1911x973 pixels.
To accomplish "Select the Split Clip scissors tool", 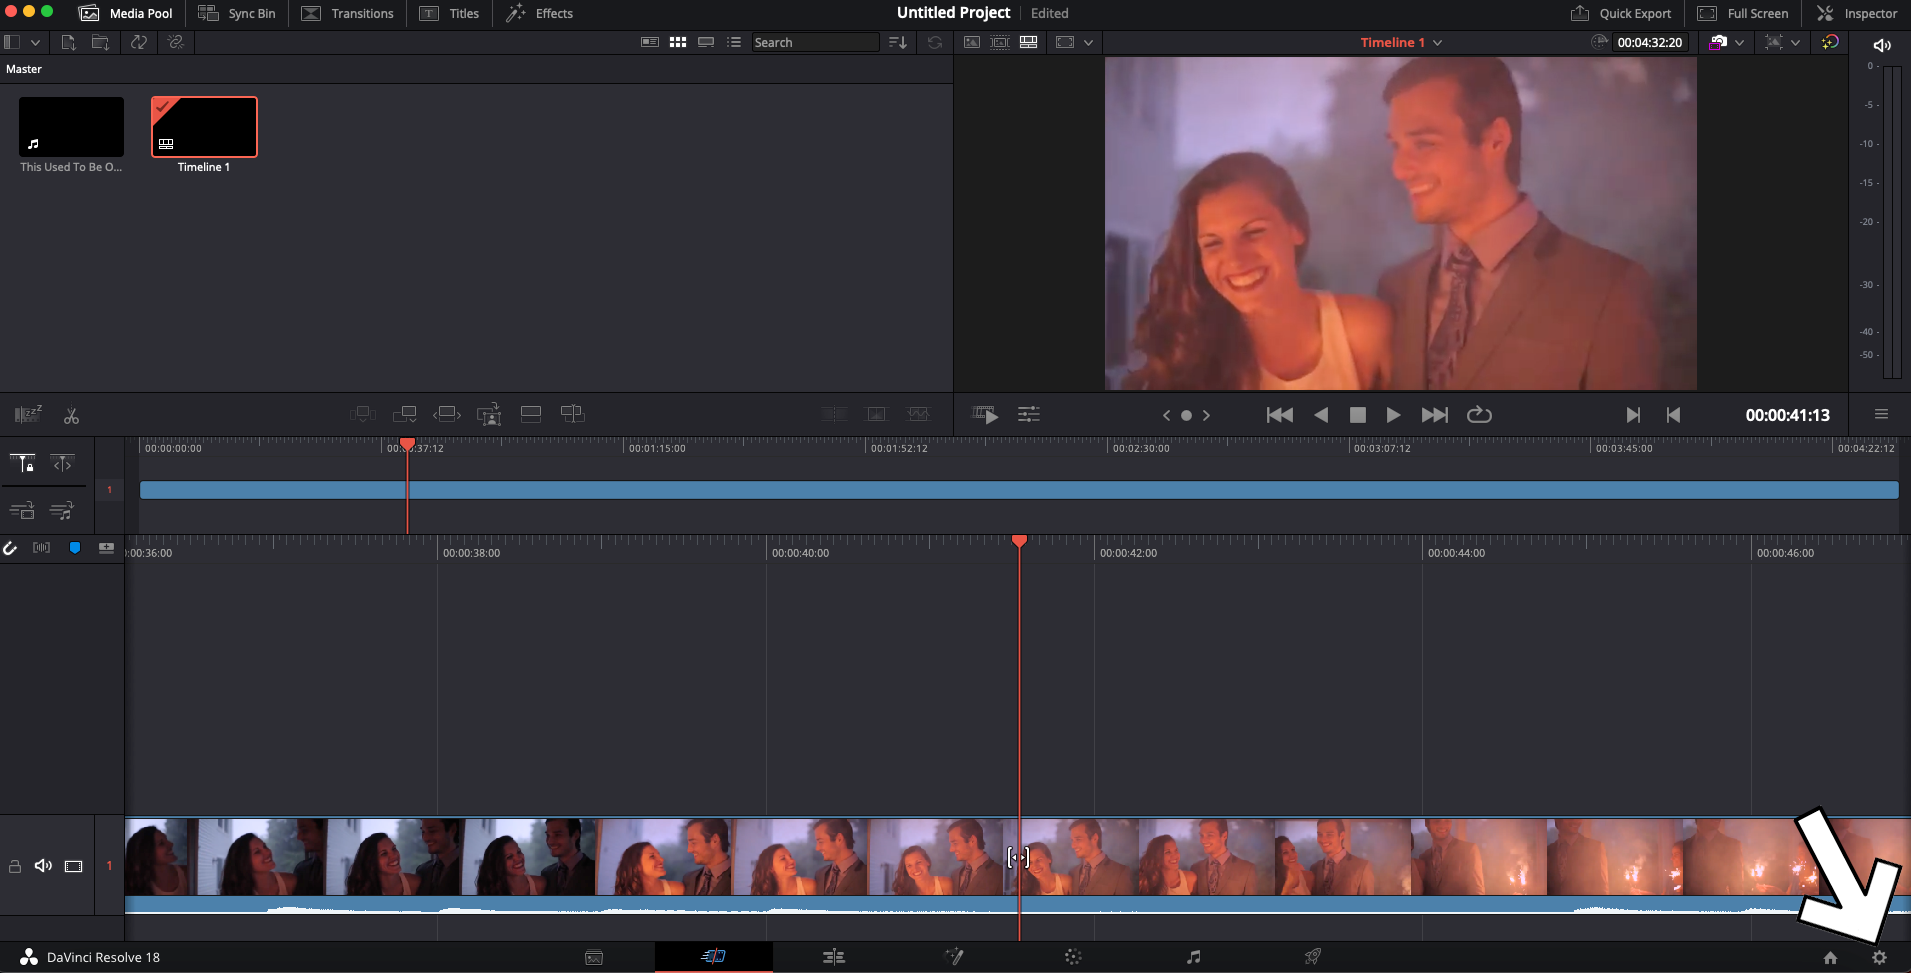I will [71, 414].
